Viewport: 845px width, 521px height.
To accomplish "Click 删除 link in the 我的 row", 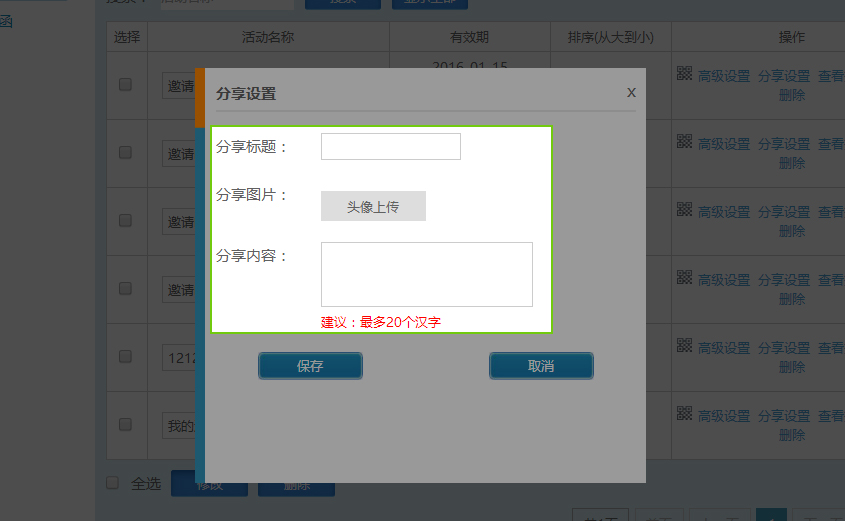I will pyautogui.click(x=792, y=435).
